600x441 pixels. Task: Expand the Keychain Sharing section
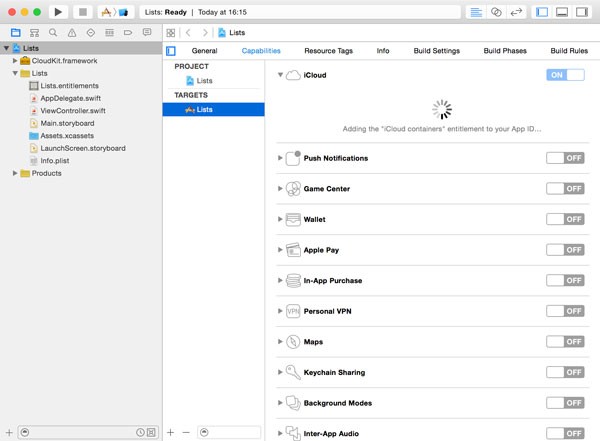point(280,372)
